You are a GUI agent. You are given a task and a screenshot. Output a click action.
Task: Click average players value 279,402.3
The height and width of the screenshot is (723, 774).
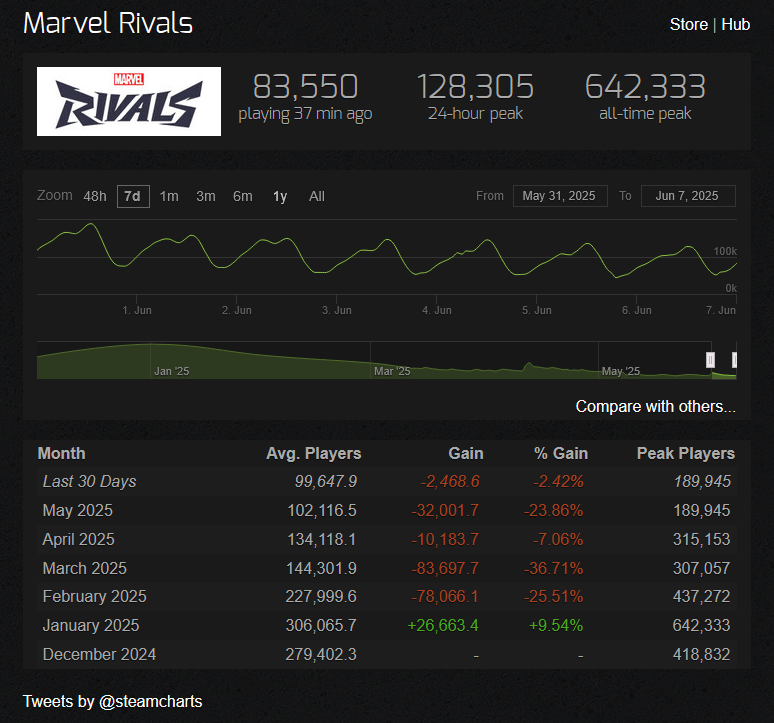coord(321,654)
